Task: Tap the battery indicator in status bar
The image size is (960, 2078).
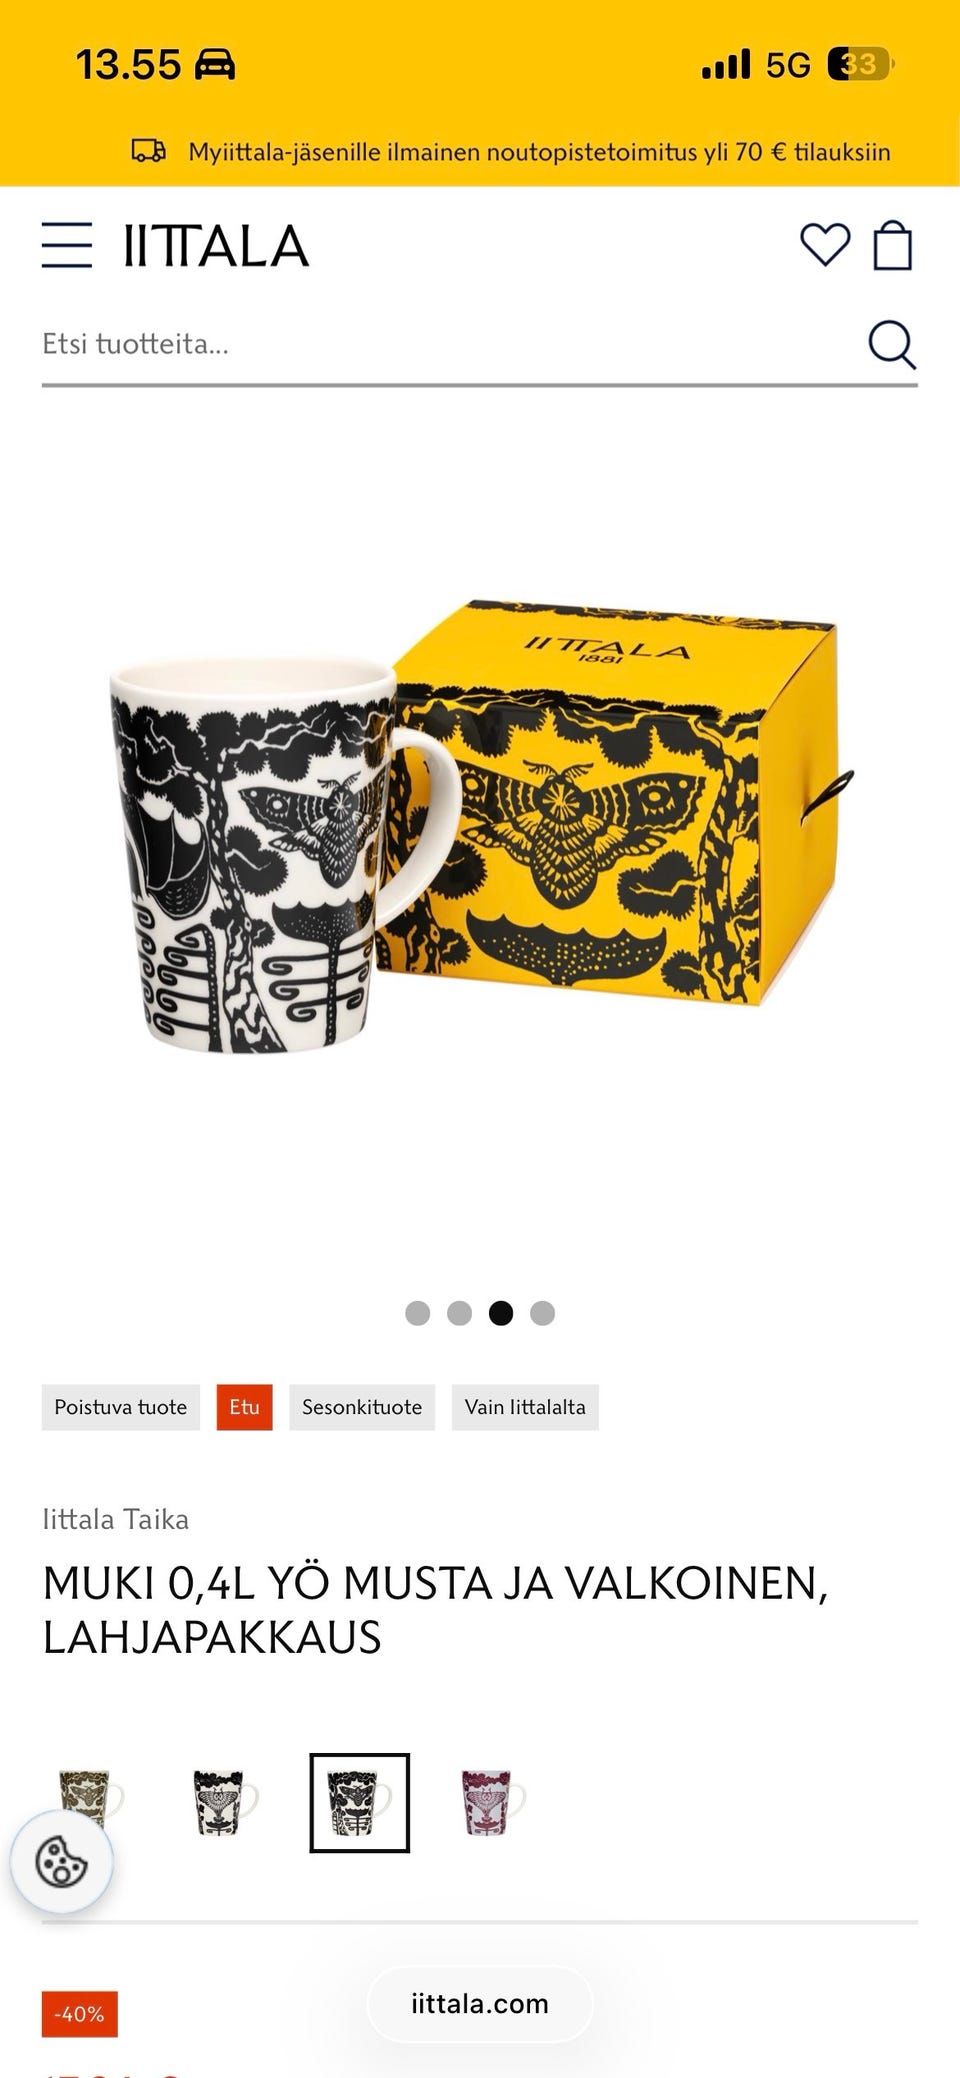Action: pyautogui.click(x=860, y=65)
